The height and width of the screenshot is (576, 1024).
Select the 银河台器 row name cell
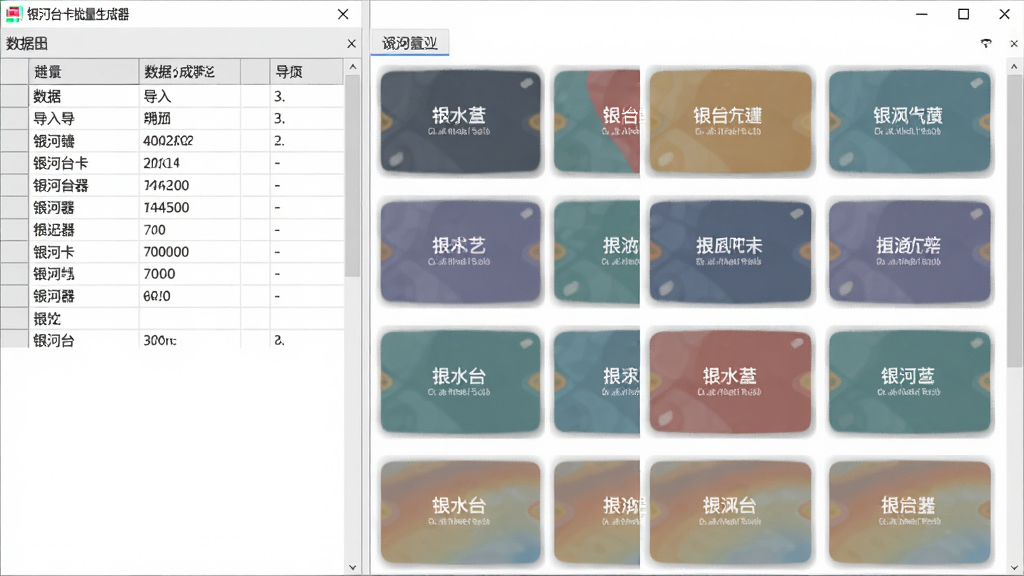[84, 185]
